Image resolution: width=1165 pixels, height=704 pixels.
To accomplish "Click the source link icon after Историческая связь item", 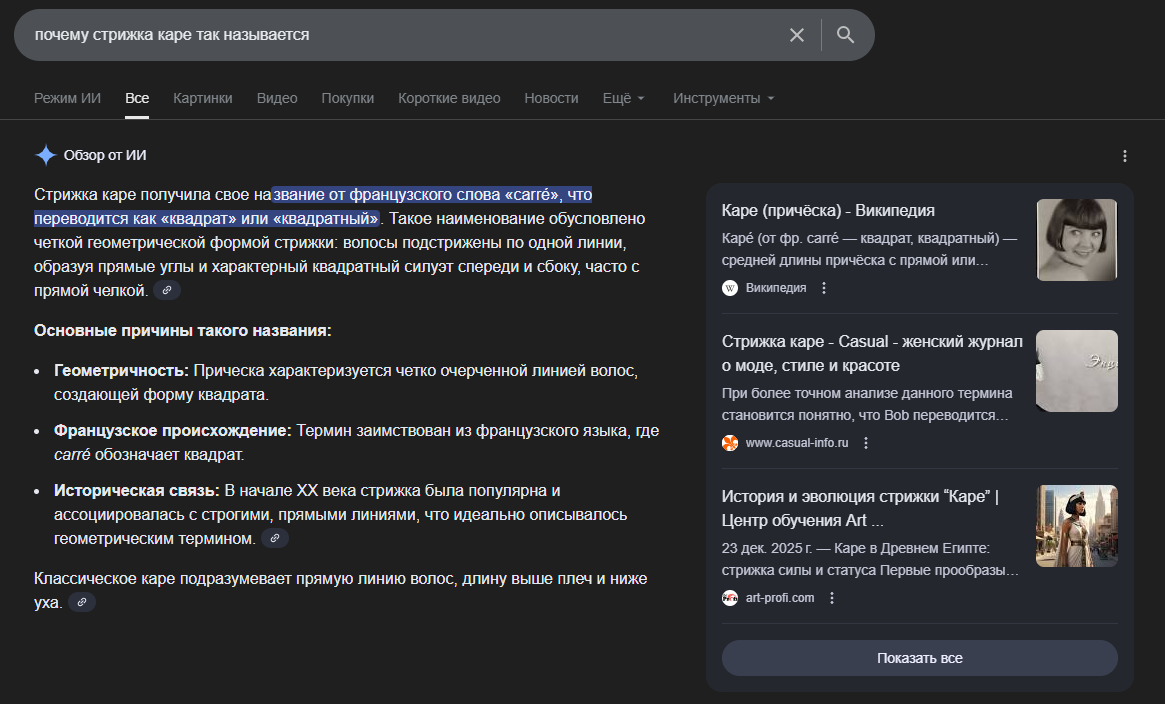I will pos(275,539).
